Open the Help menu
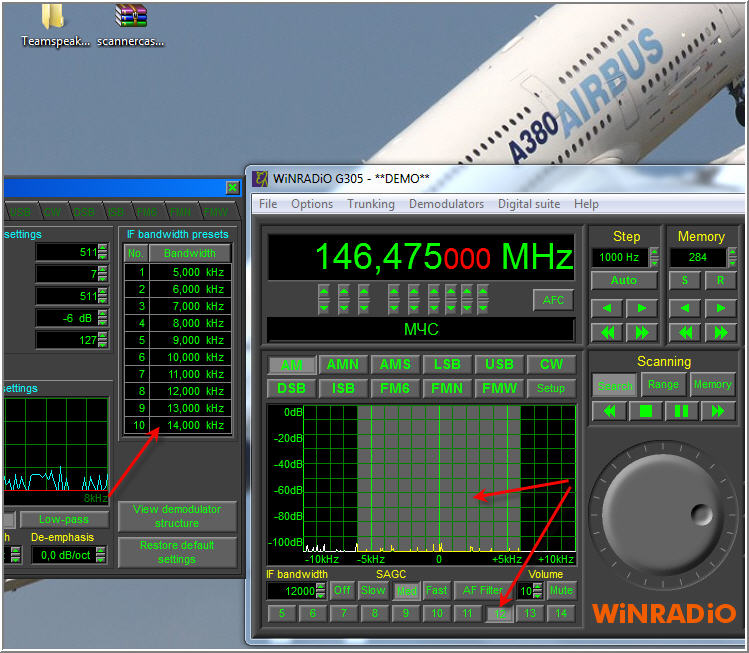 click(x=586, y=204)
